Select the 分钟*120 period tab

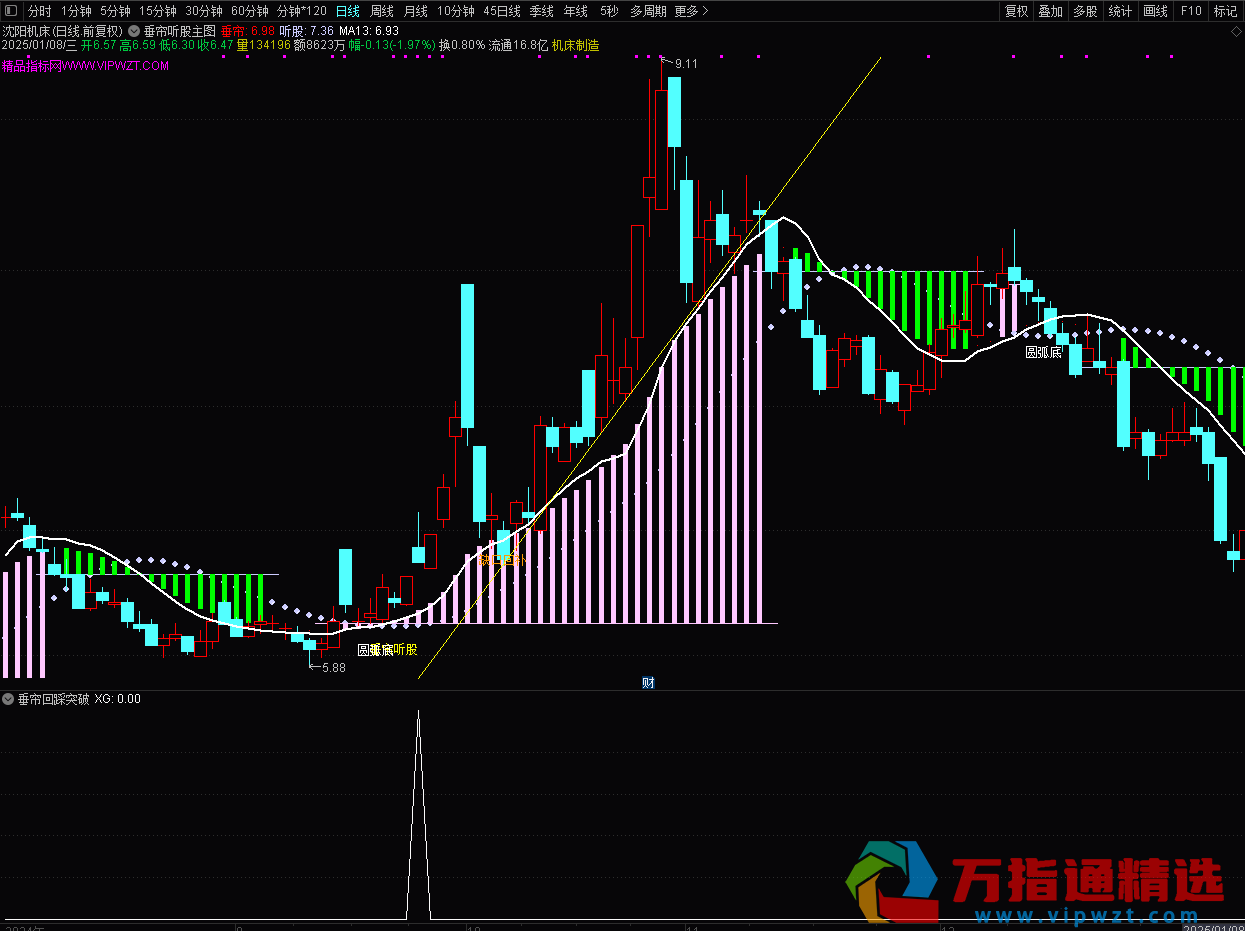click(302, 11)
